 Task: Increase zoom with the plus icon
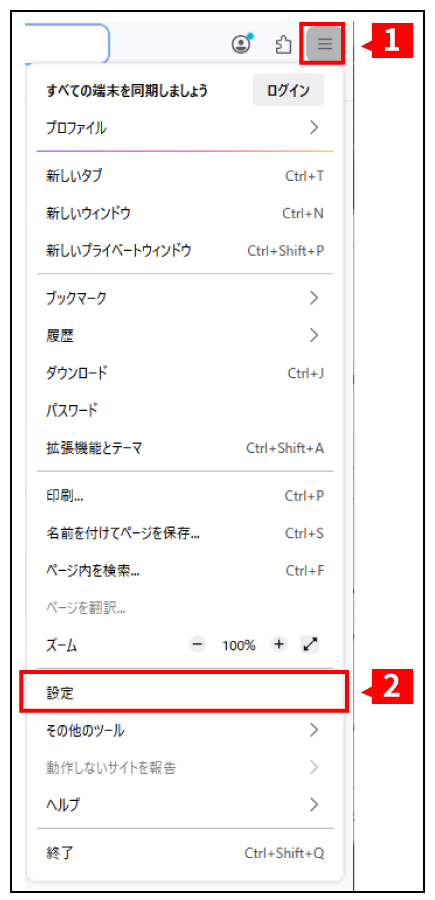[279, 645]
